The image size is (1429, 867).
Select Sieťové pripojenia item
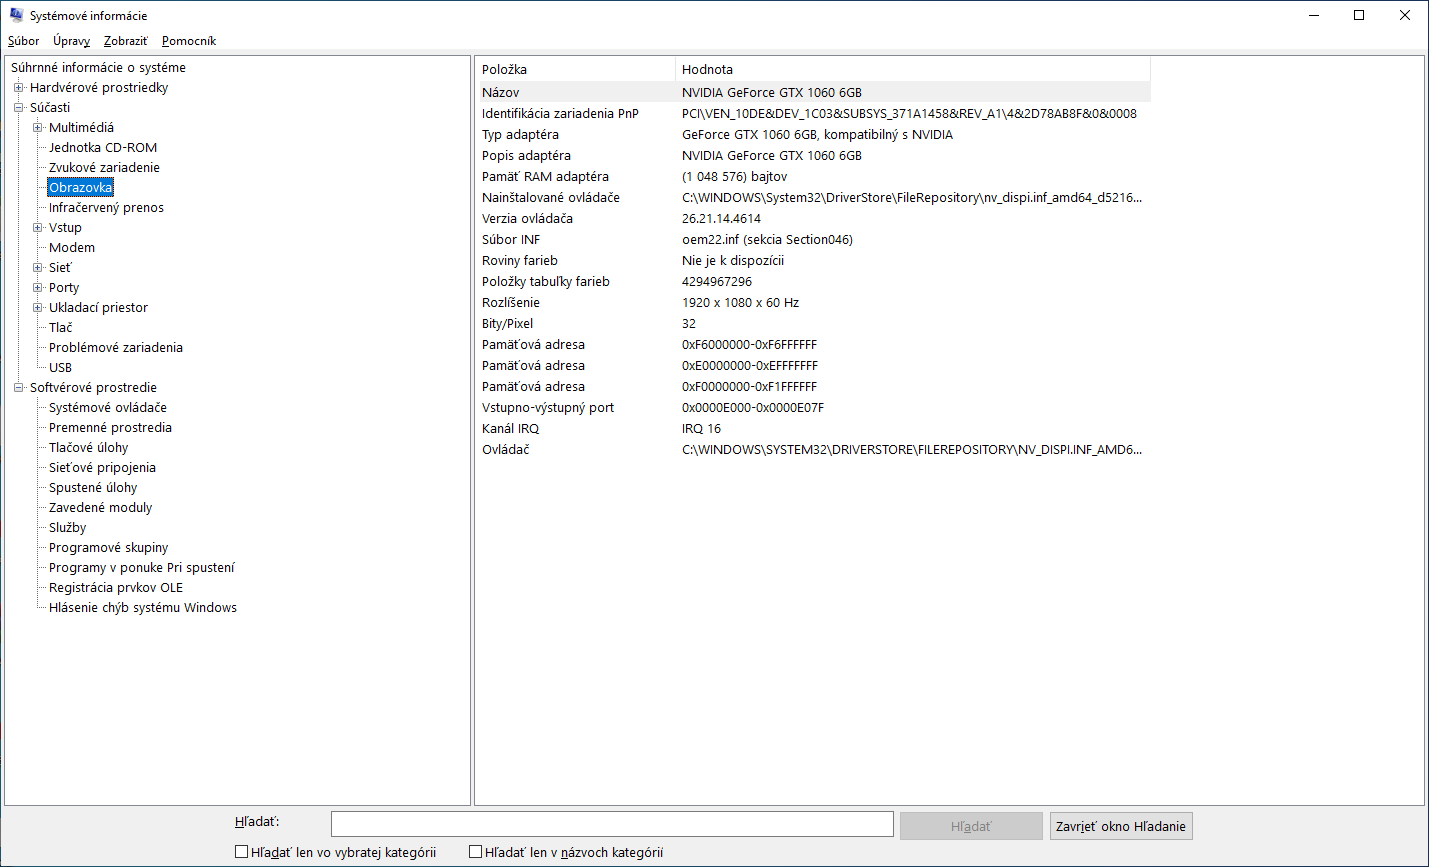point(102,467)
